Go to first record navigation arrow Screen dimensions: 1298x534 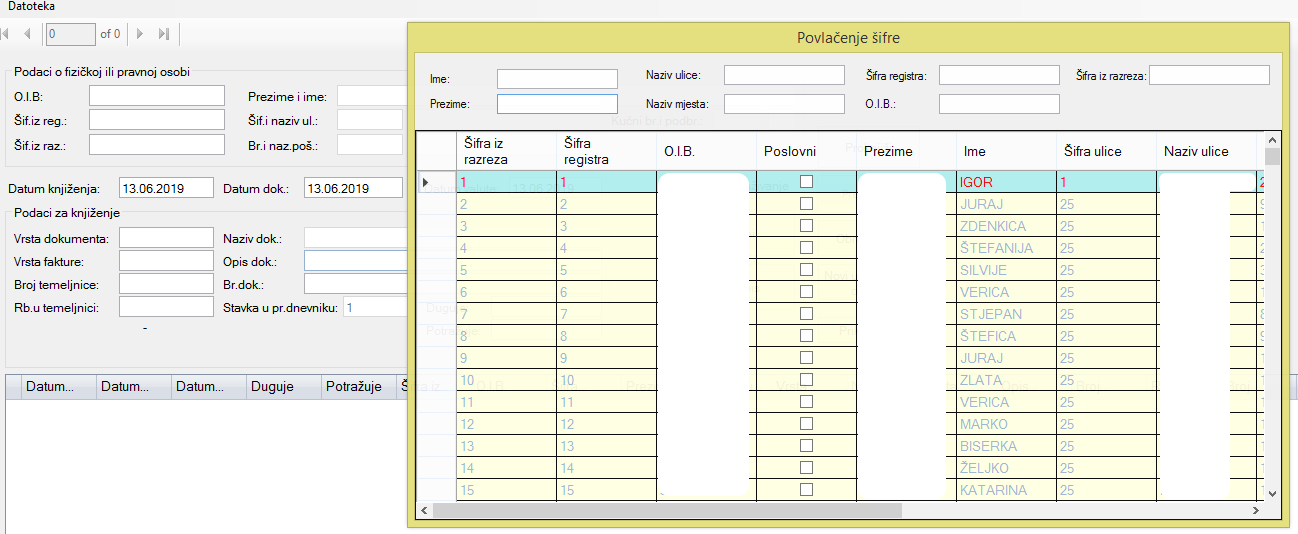tap(5, 34)
